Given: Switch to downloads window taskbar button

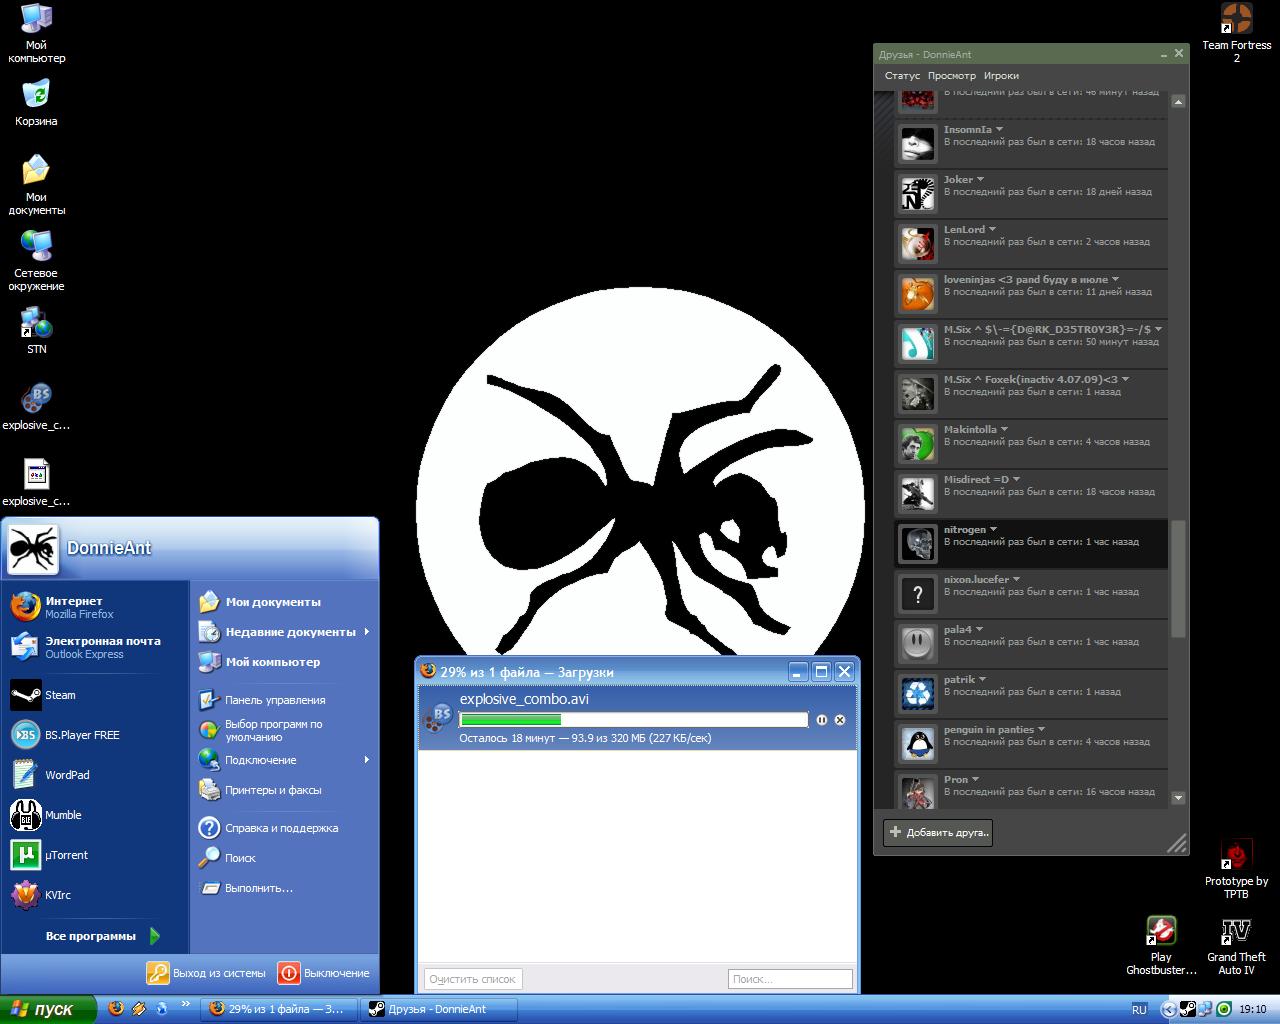Looking at the screenshot, I should [279, 1009].
